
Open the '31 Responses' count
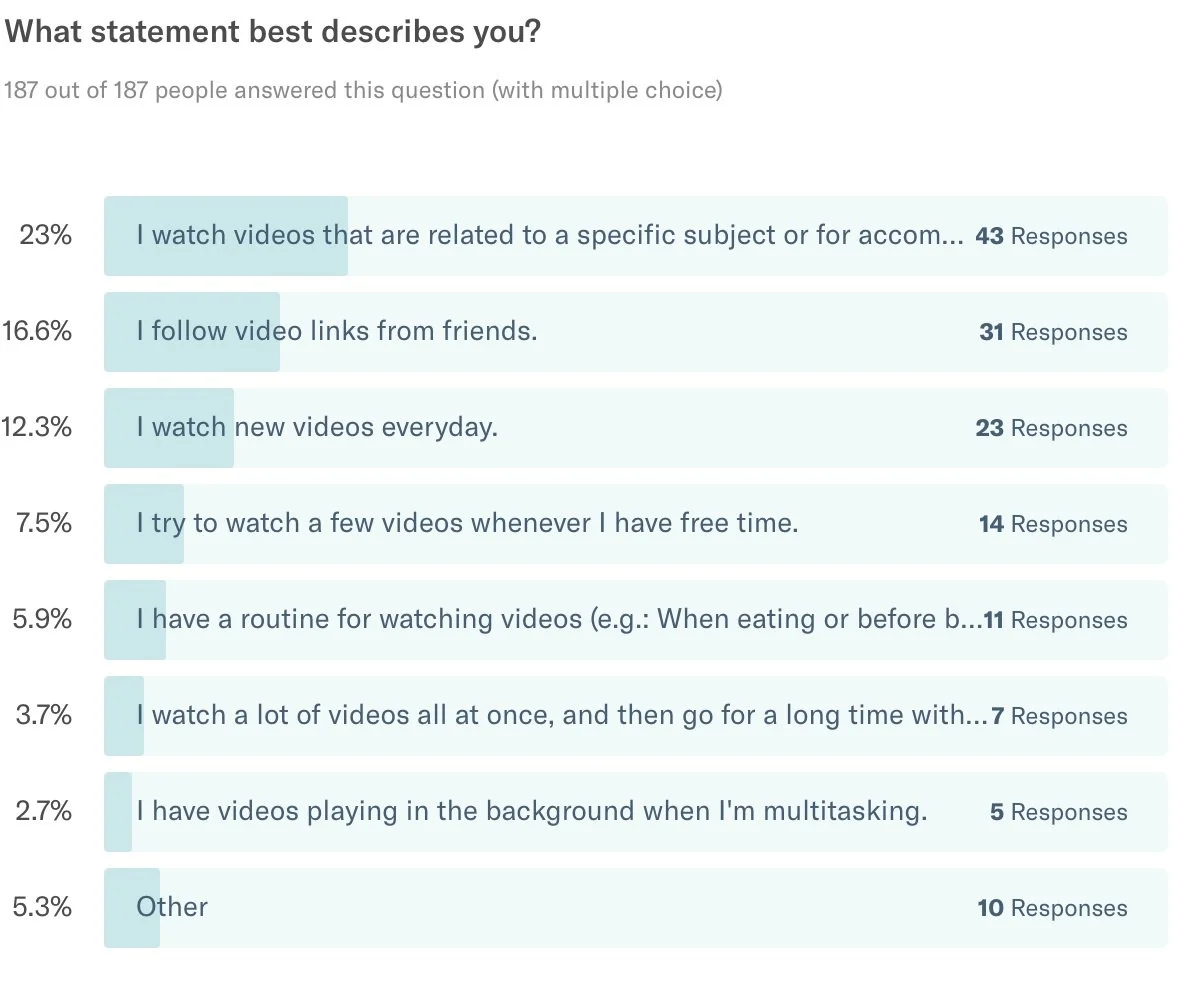(1053, 331)
